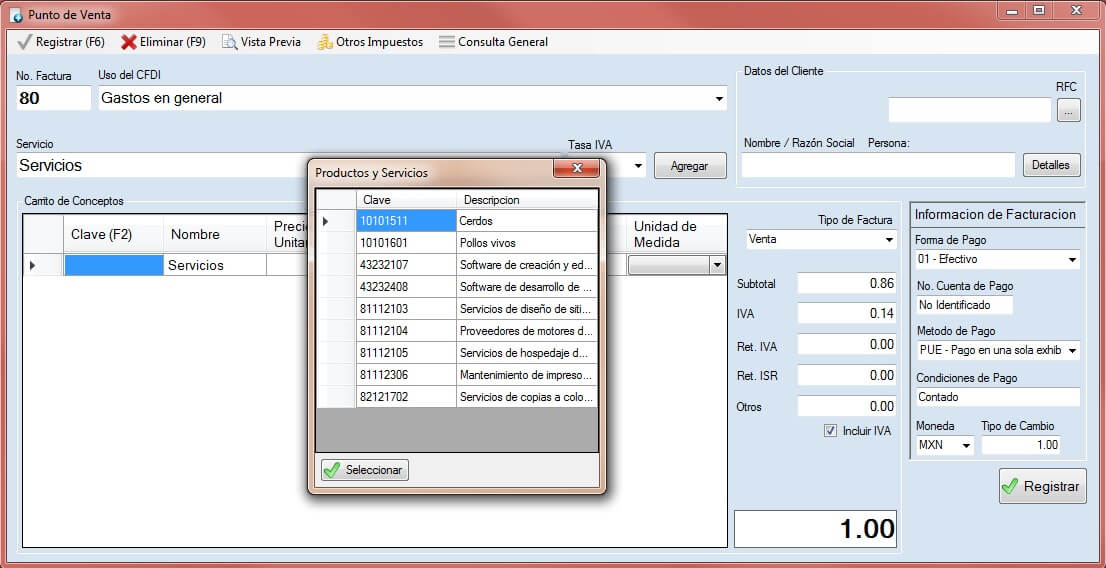Click the Seleccionar button text

pyautogui.click(x=374, y=470)
